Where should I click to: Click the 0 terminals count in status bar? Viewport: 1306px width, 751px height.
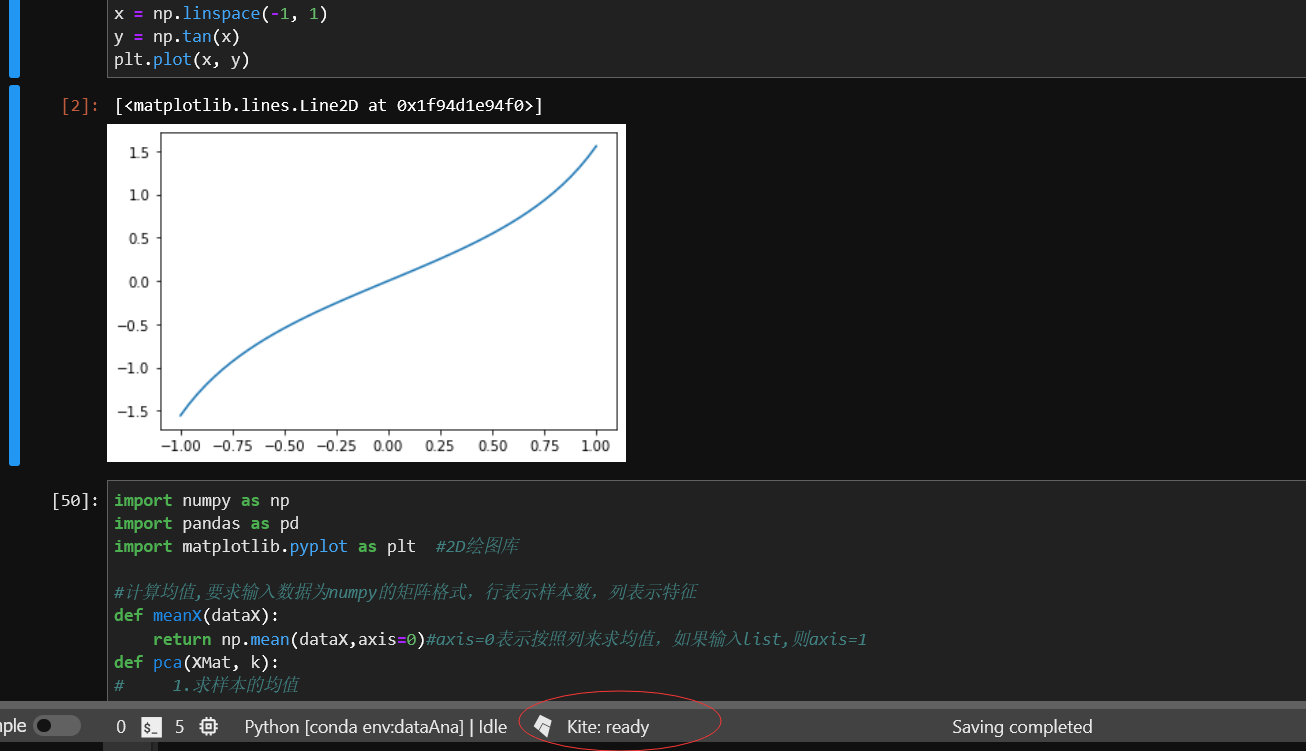click(x=121, y=727)
